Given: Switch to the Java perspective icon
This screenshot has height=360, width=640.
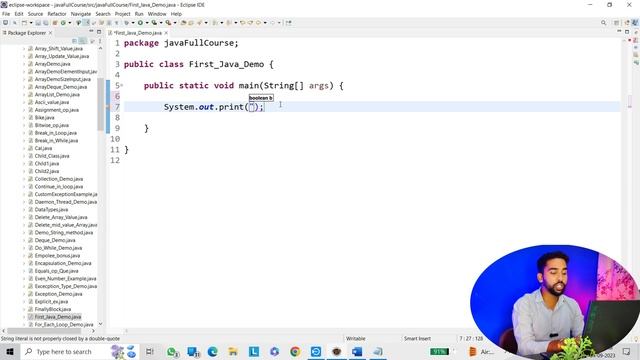Looking at the screenshot, I should [635, 23].
